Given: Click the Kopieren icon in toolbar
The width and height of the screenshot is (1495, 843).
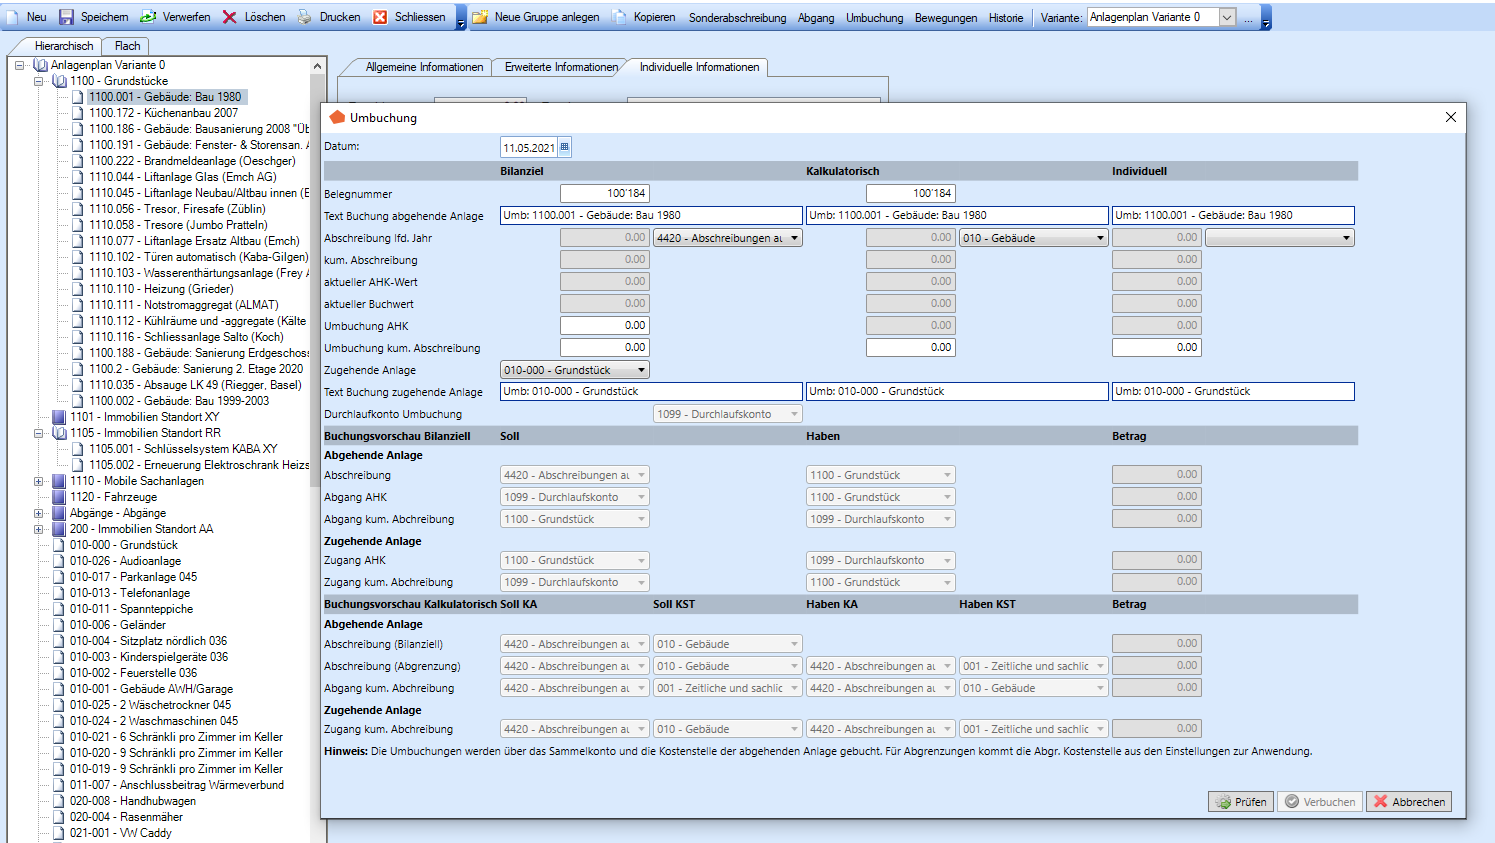Looking at the screenshot, I should click(x=619, y=17).
